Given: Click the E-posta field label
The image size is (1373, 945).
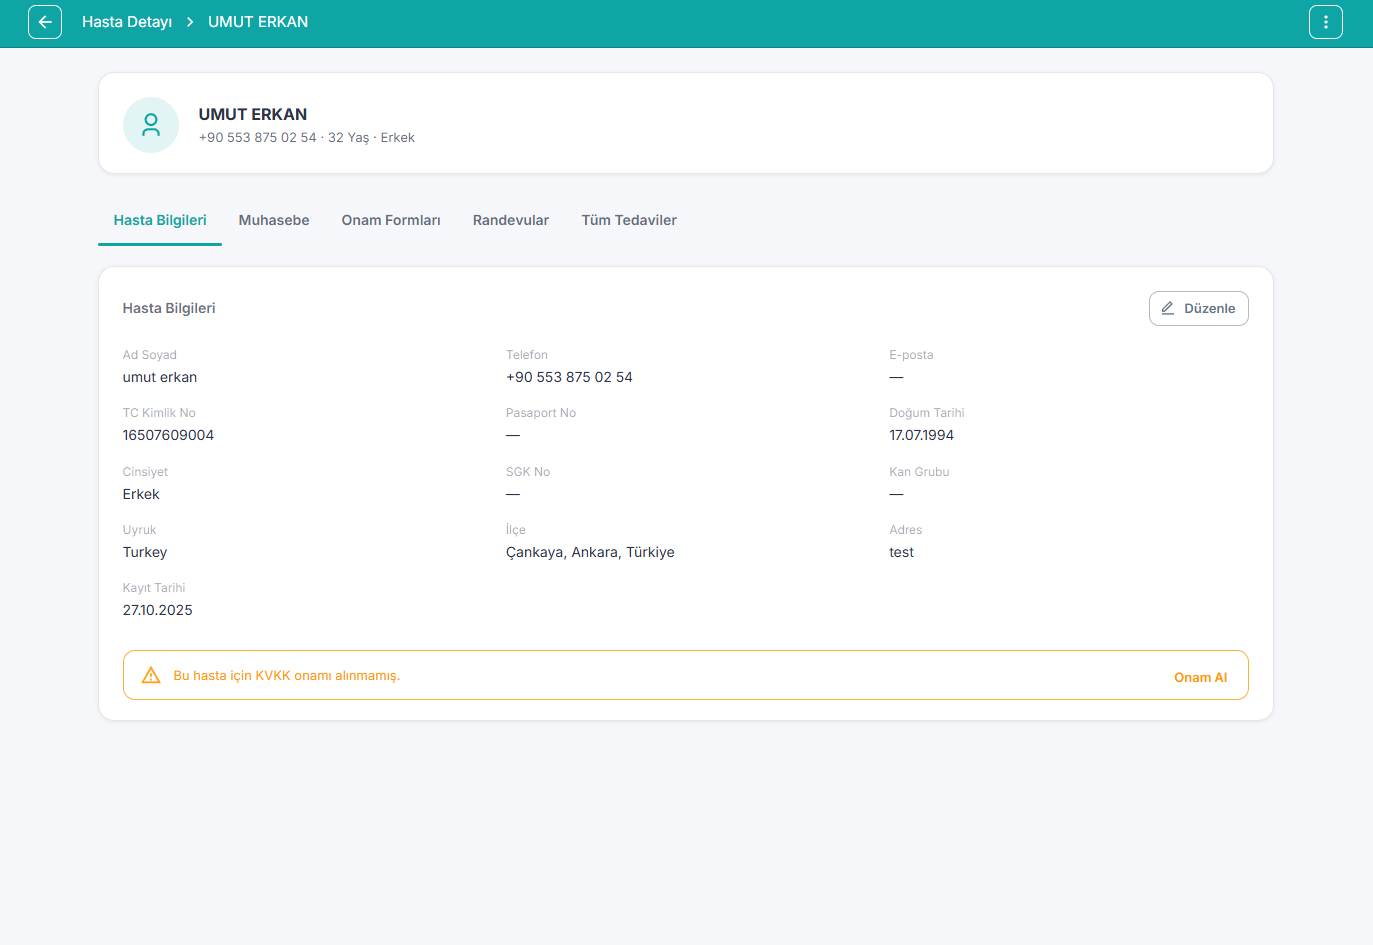Looking at the screenshot, I should point(911,355).
